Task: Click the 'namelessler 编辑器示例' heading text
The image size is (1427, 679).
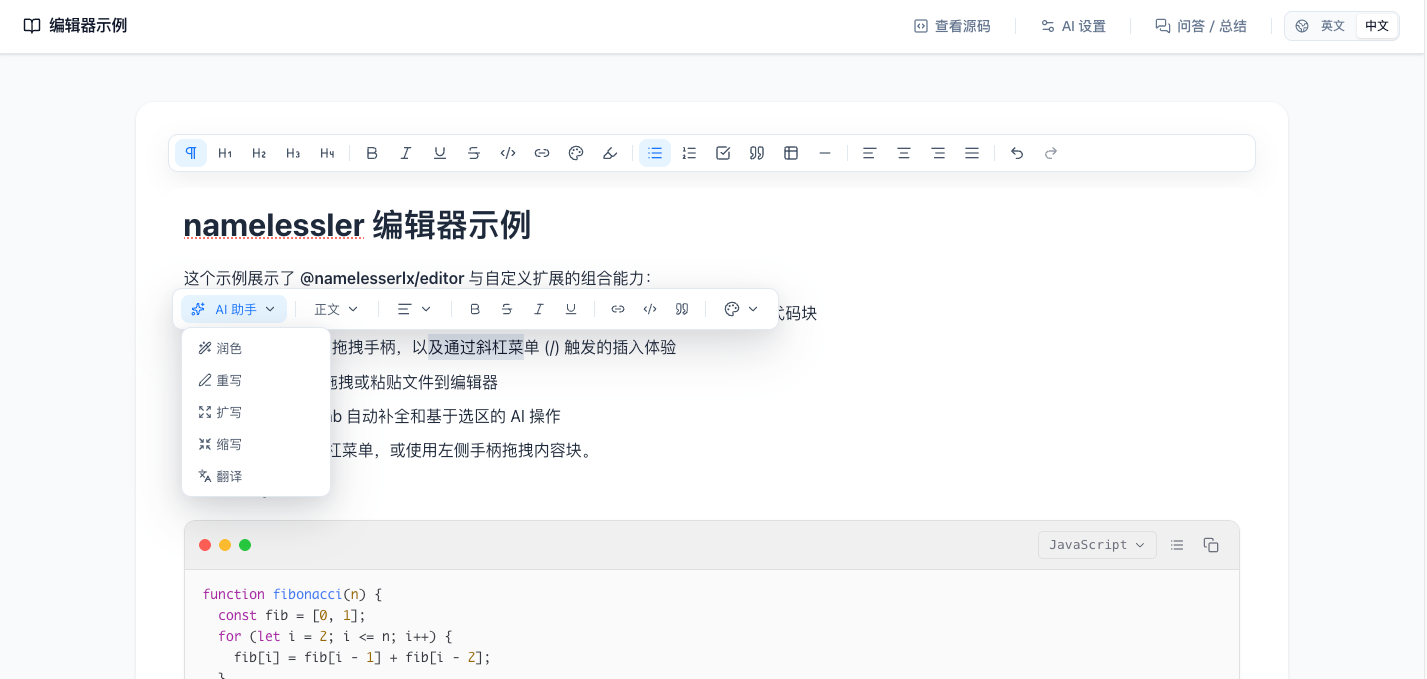Action: (357, 225)
